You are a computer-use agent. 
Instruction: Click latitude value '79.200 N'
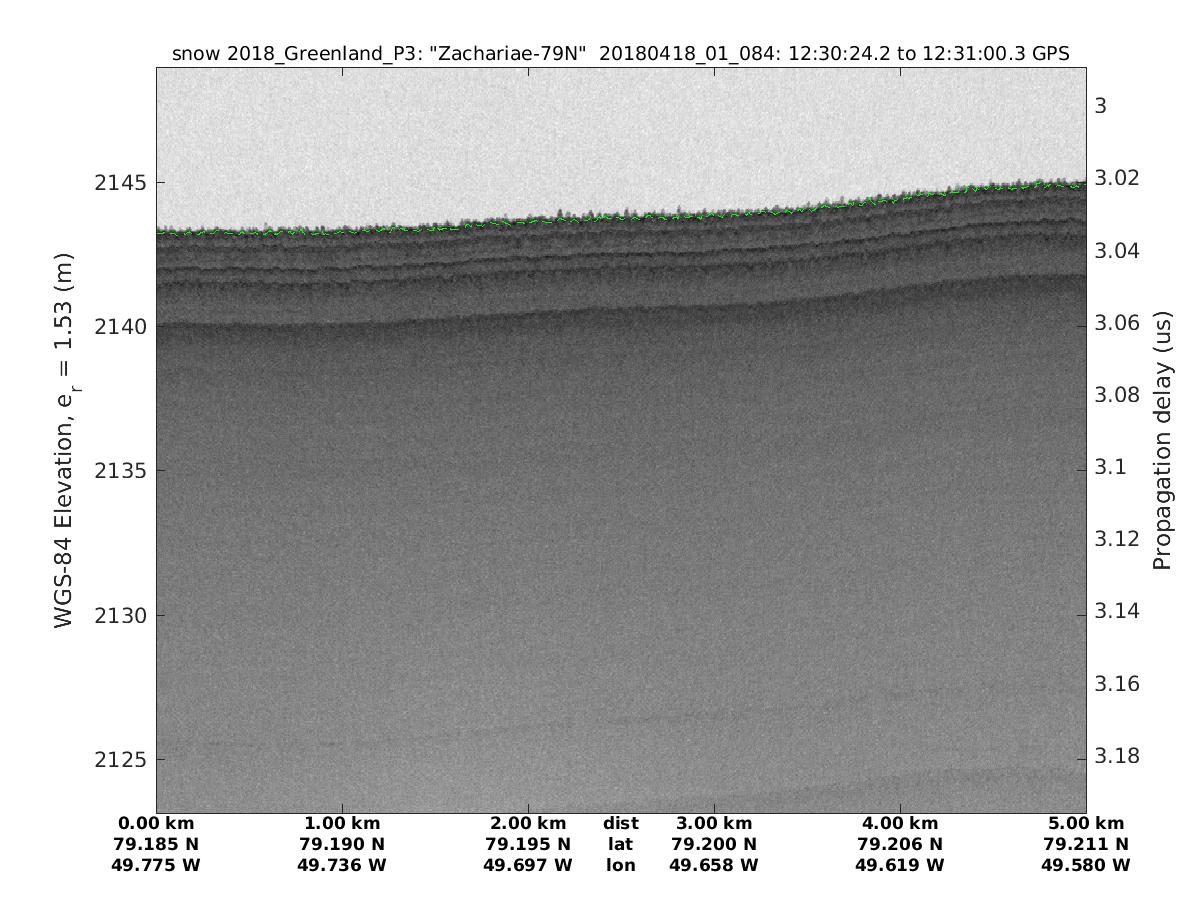[714, 844]
